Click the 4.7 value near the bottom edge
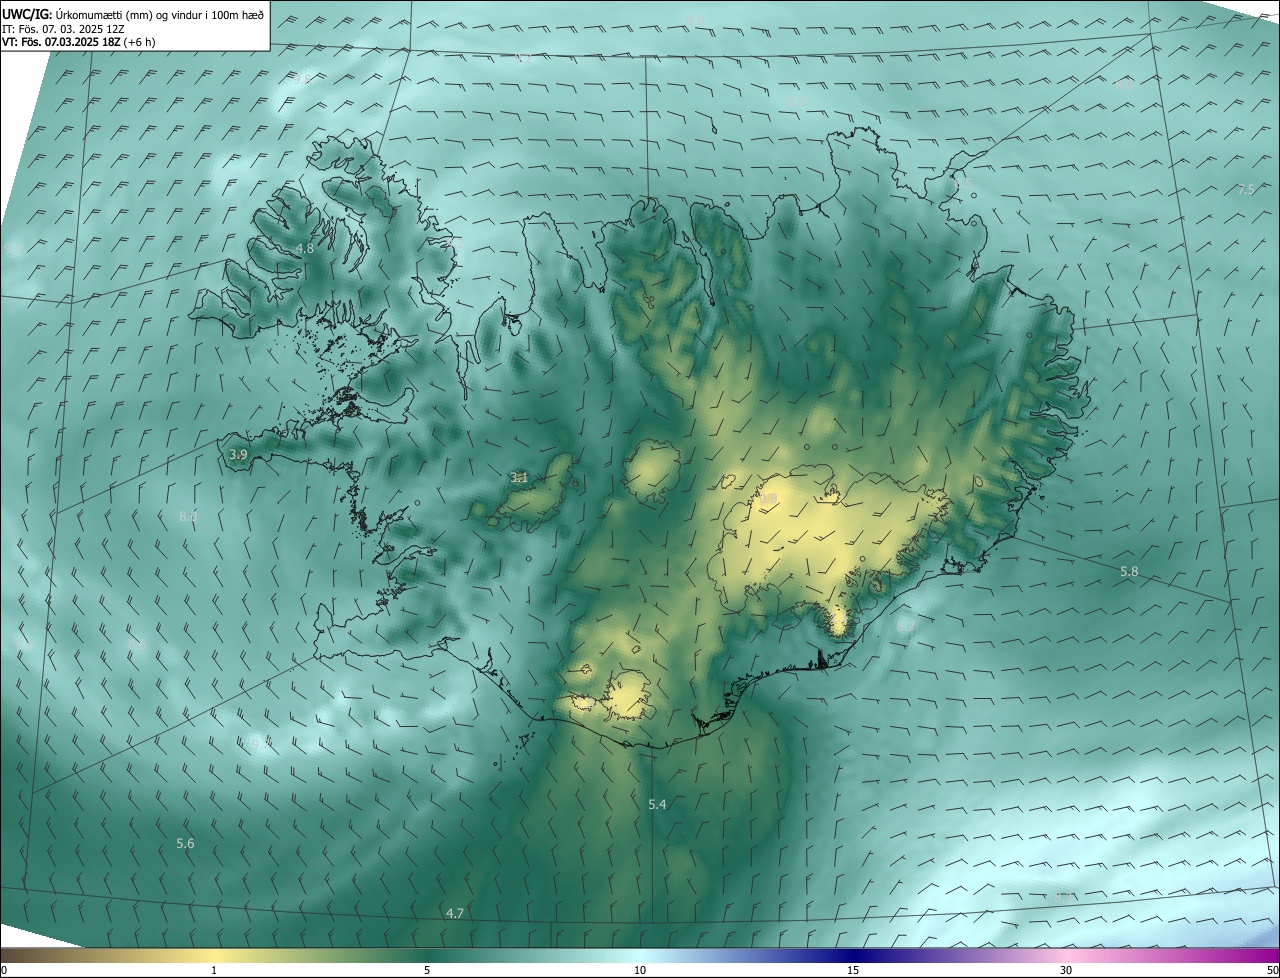1280x978 pixels. [x=455, y=913]
